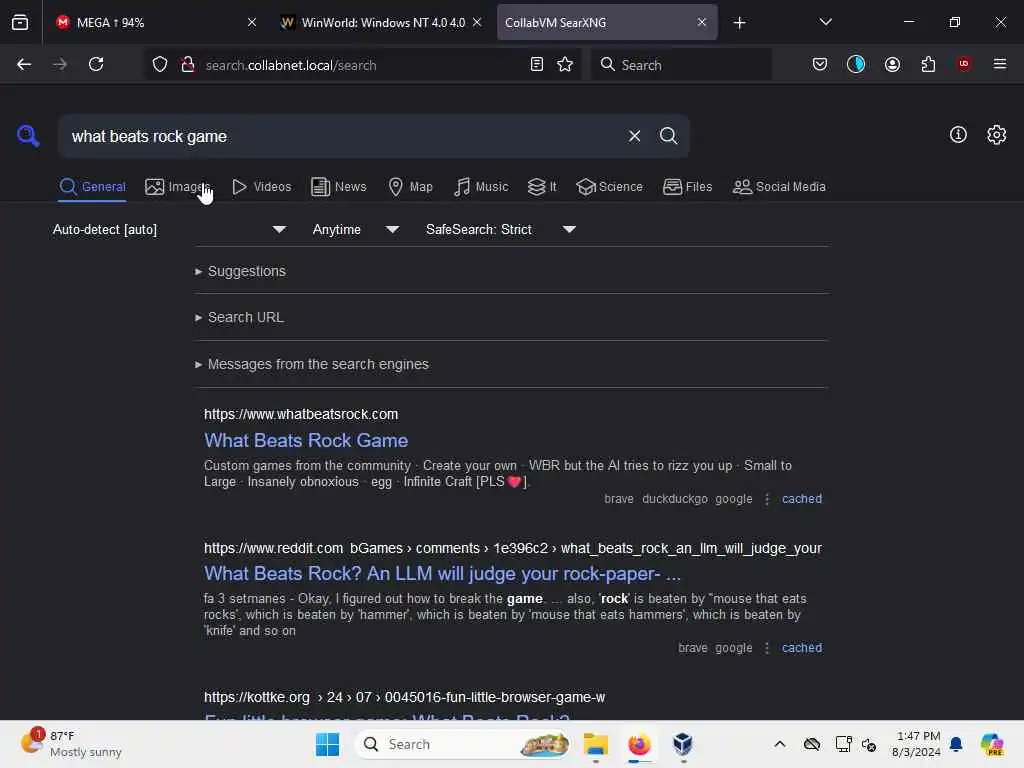
Task: Select the Science search category
Action: 609,187
